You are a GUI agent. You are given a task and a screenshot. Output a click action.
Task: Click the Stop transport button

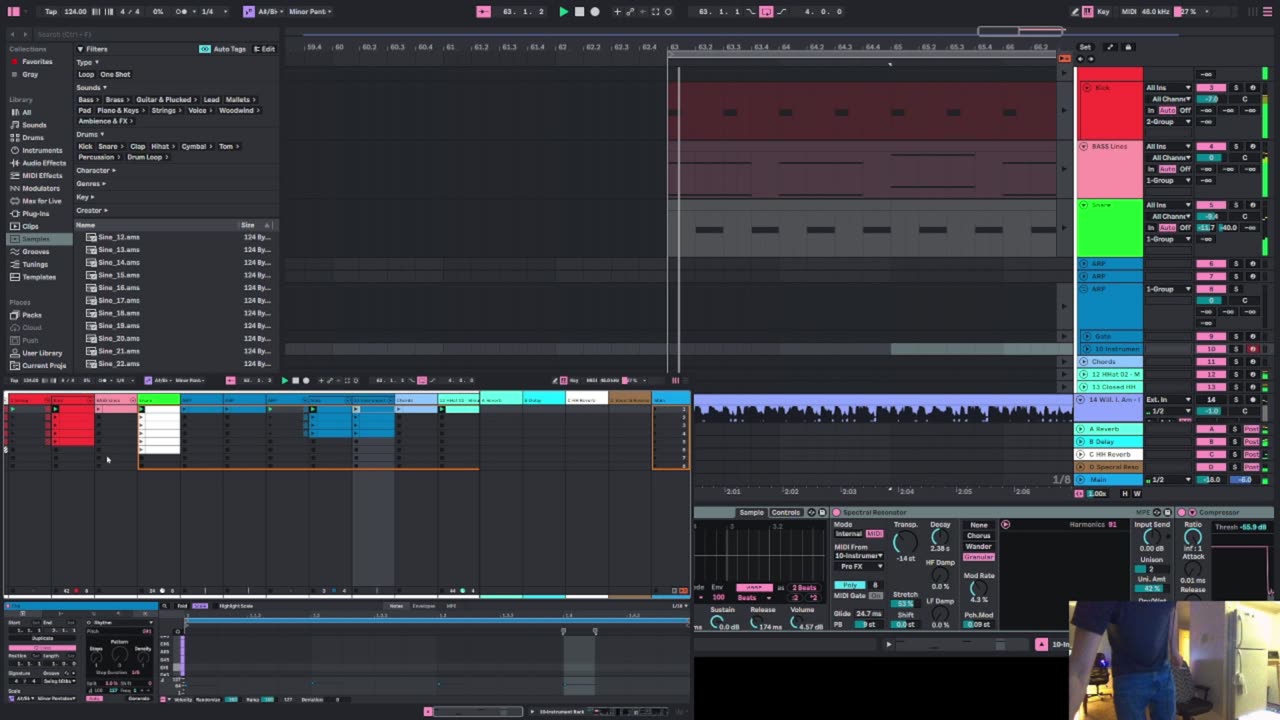pyautogui.click(x=579, y=12)
